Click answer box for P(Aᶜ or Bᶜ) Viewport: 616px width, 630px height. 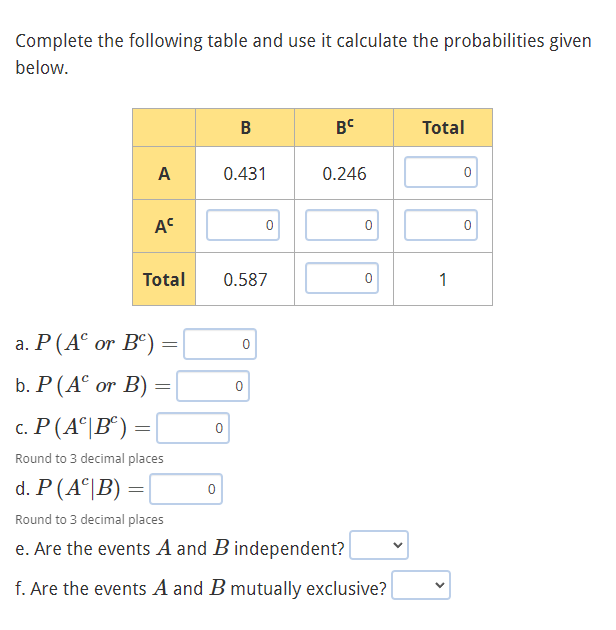tap(220, 344)
